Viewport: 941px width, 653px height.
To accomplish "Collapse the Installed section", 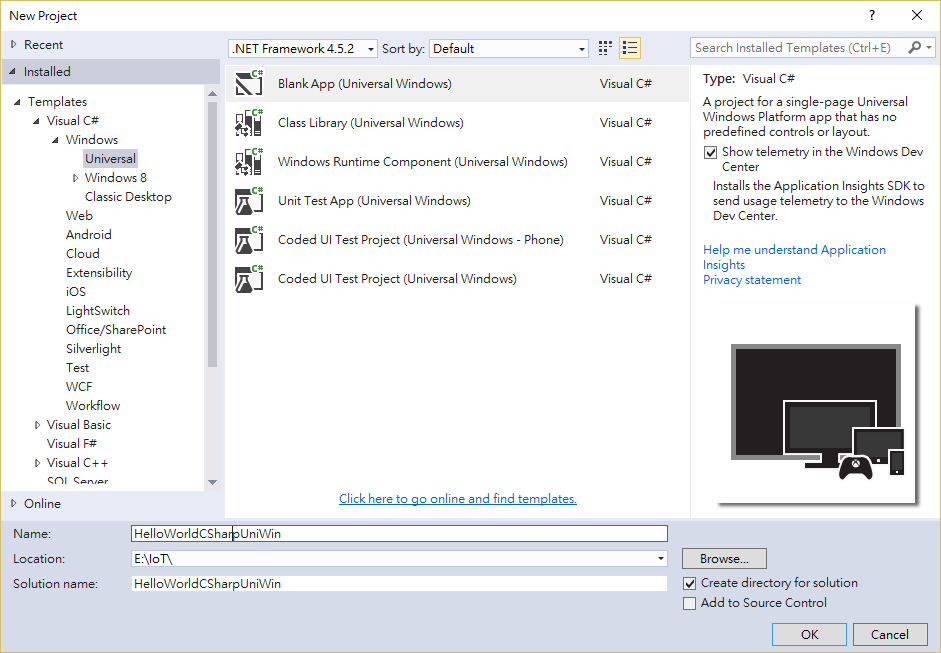I will point(13,71).
